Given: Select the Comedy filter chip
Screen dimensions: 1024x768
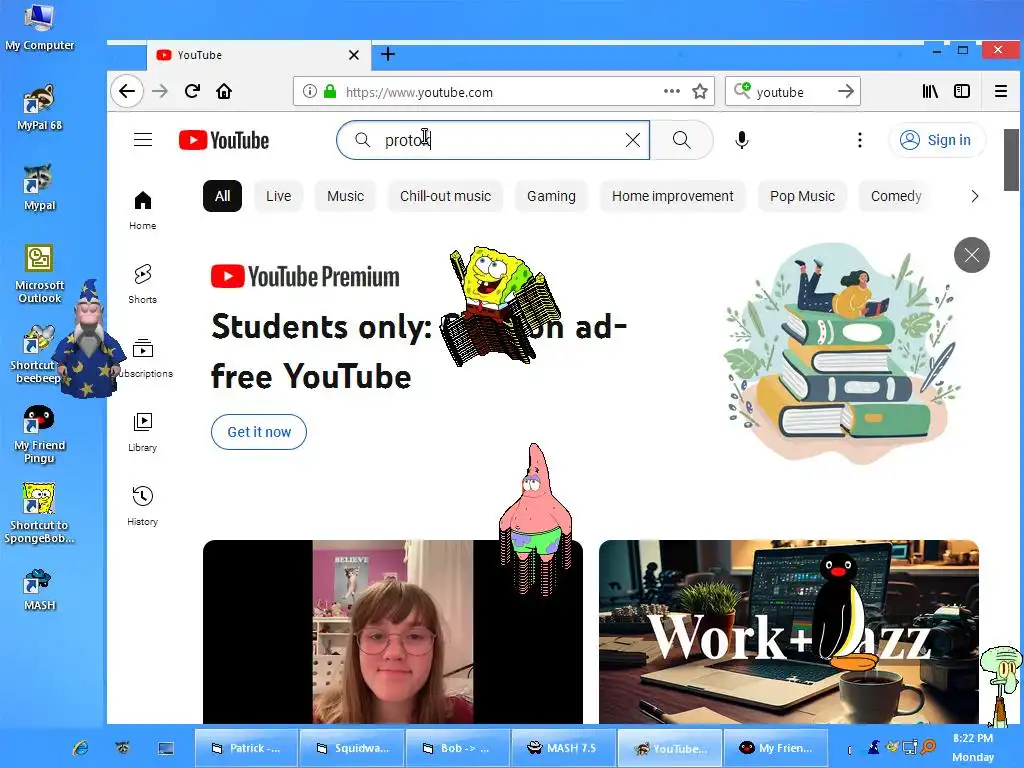Looking at the screenshot, I should 896,196.
